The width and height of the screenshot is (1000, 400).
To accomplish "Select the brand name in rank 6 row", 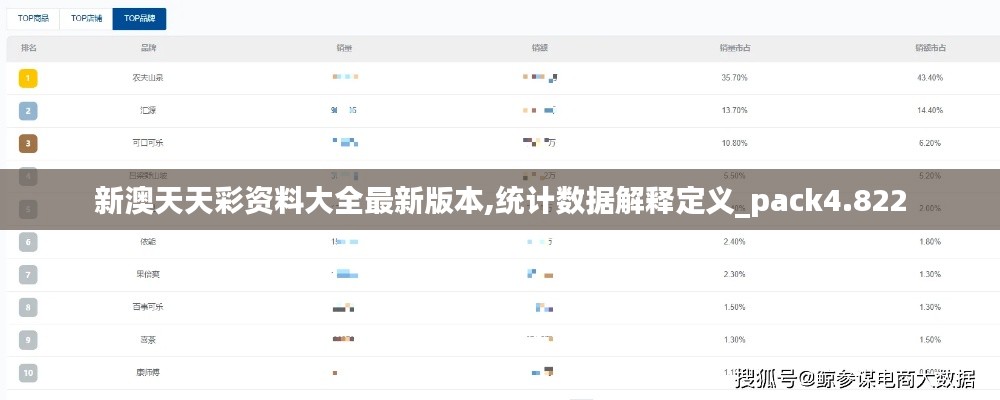I will 148,242.
